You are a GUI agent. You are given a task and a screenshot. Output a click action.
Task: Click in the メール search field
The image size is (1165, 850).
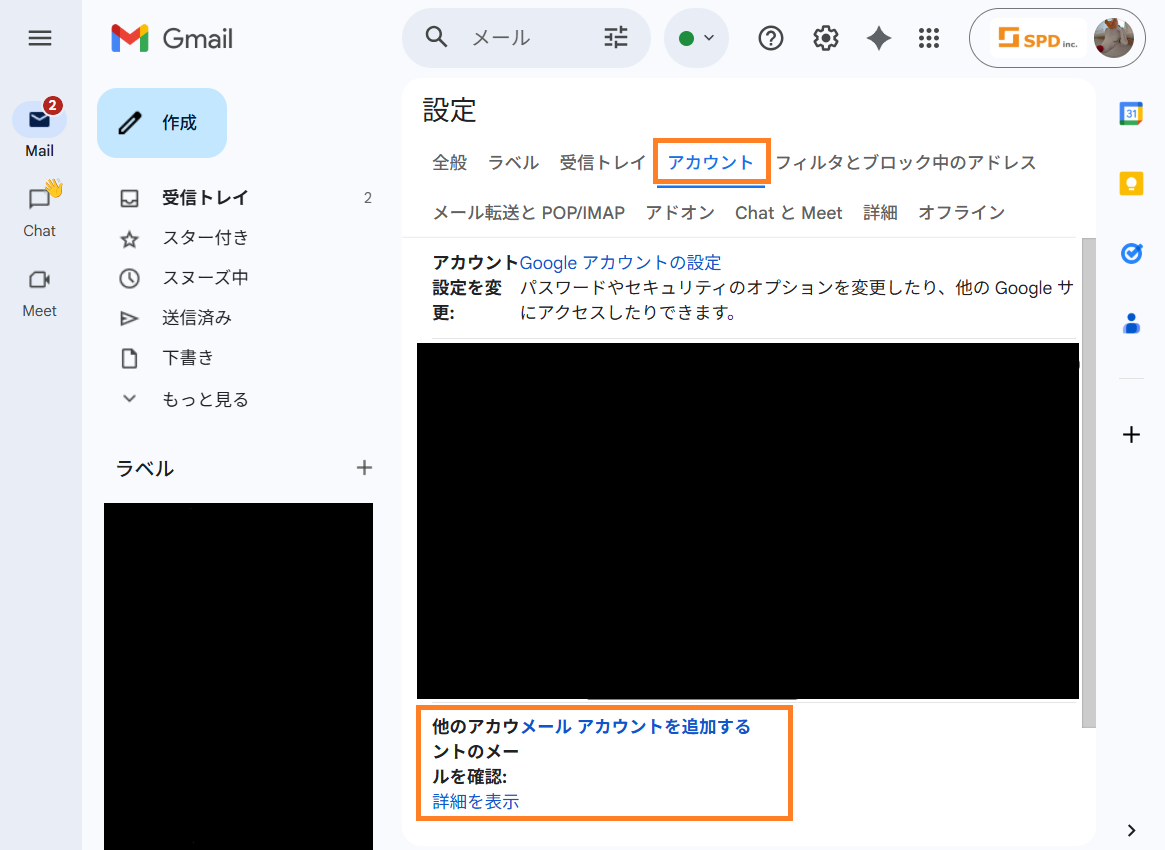tap(530, 38)
